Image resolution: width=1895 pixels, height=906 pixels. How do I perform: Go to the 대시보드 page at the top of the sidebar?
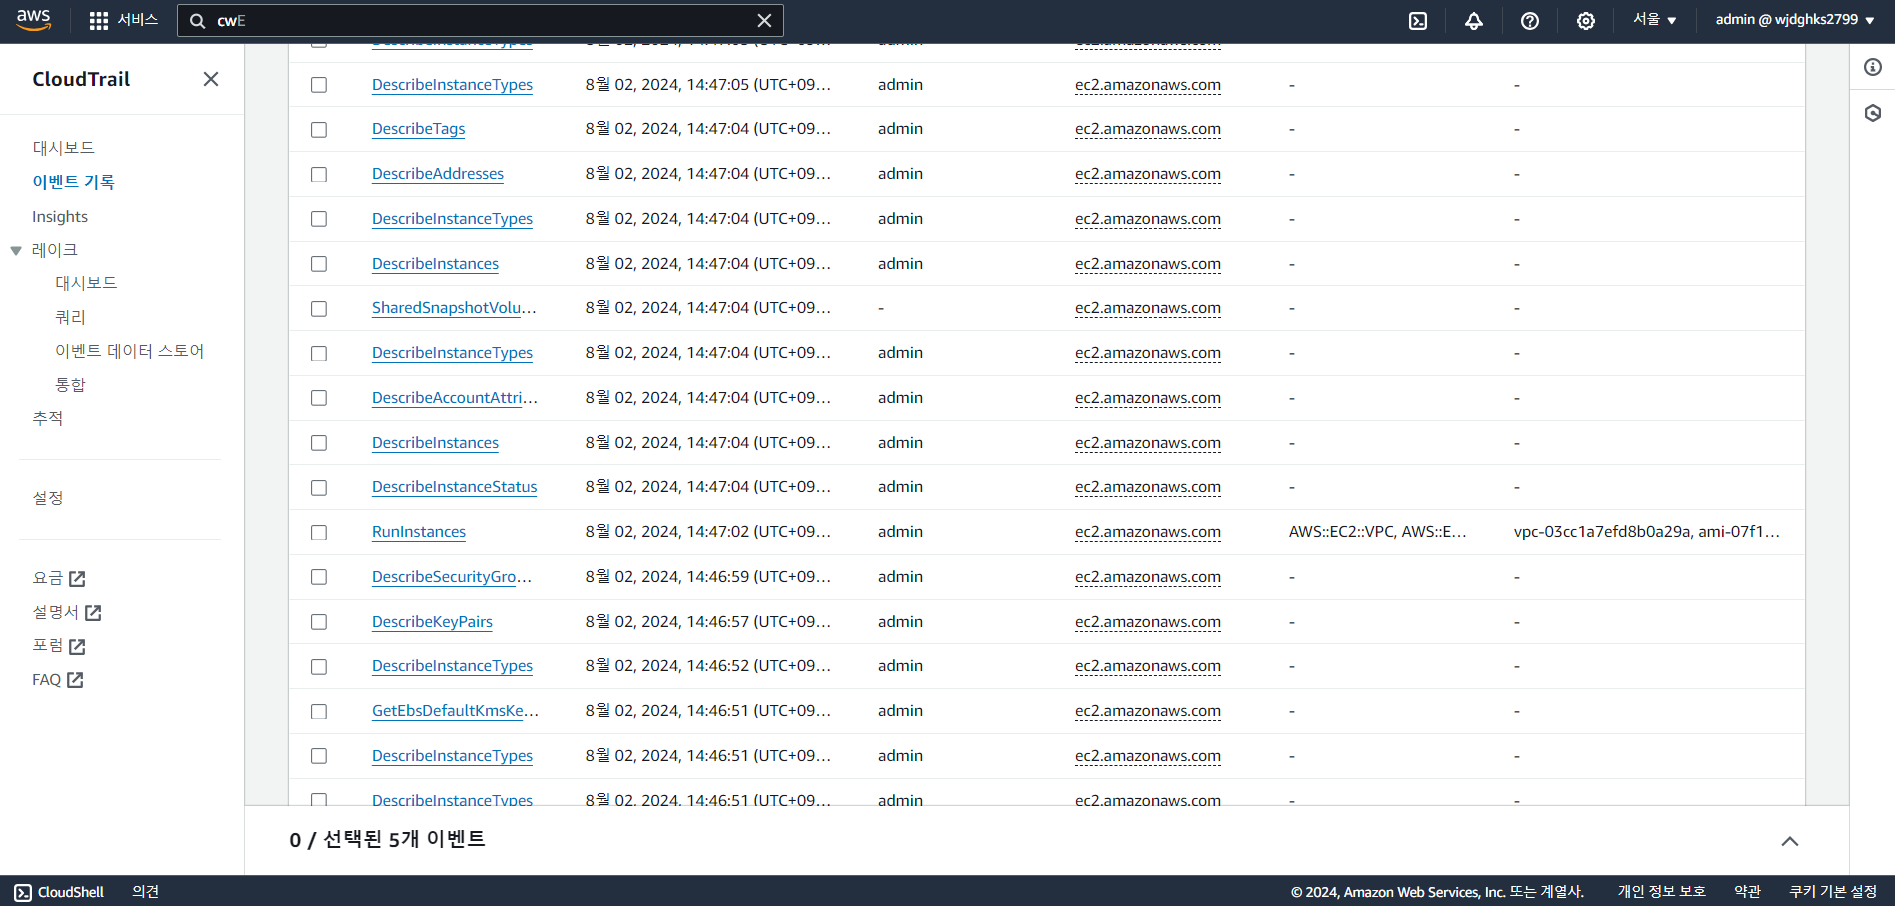[63, 148]
